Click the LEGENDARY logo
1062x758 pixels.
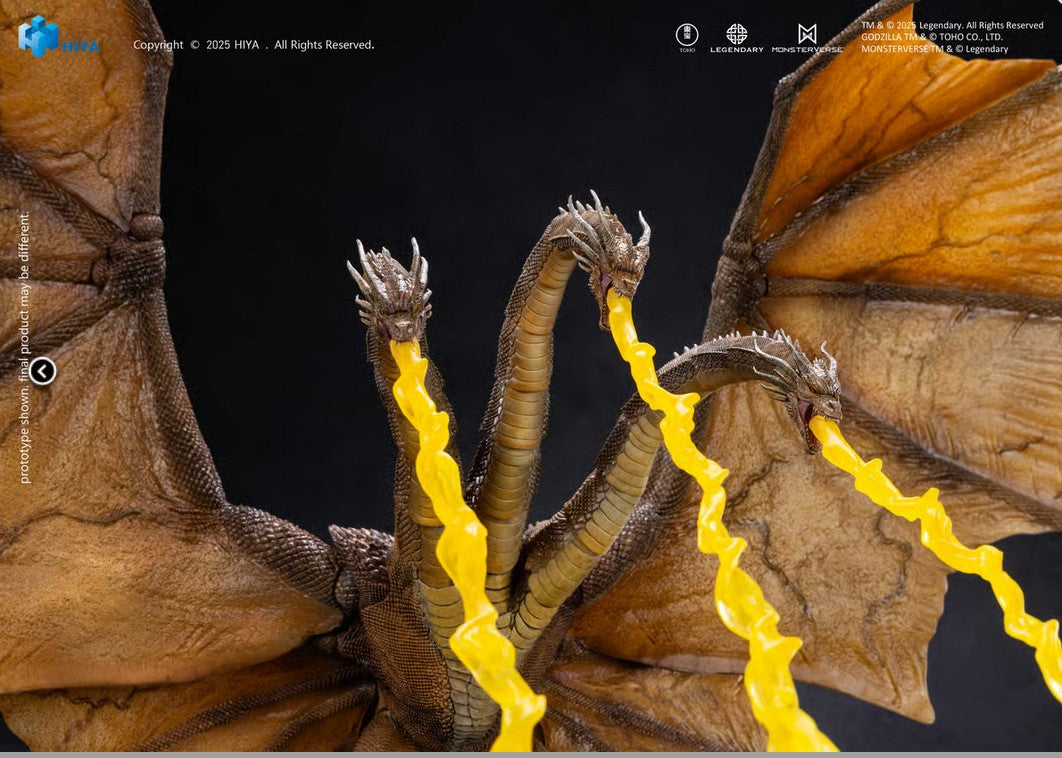736,38
